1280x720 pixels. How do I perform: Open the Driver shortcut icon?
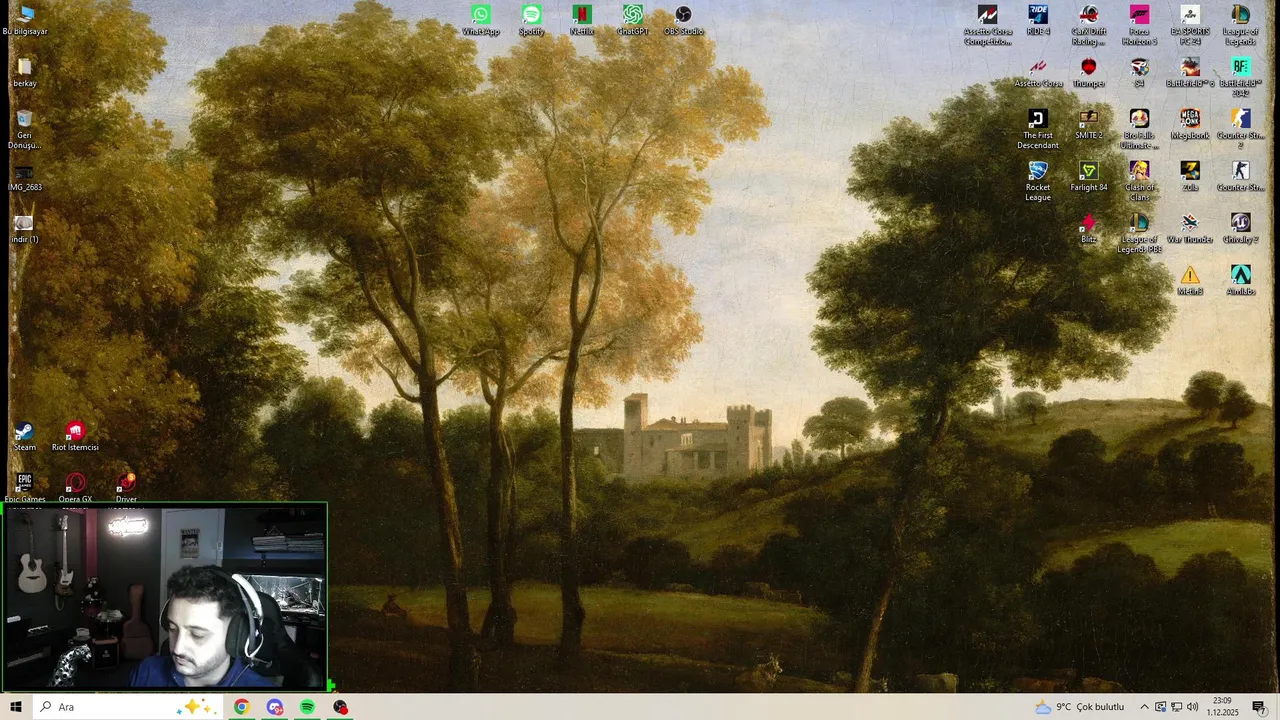[x=126, y=489]
